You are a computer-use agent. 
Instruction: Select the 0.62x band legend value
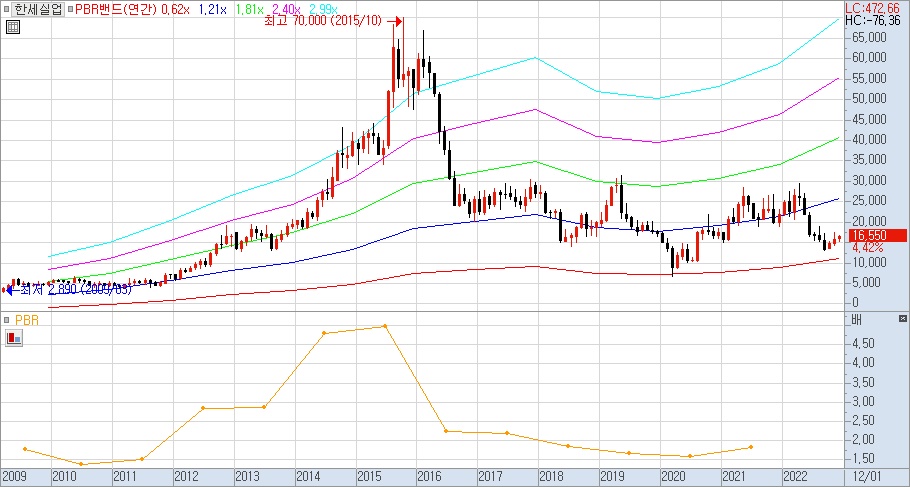click(176, 9)
